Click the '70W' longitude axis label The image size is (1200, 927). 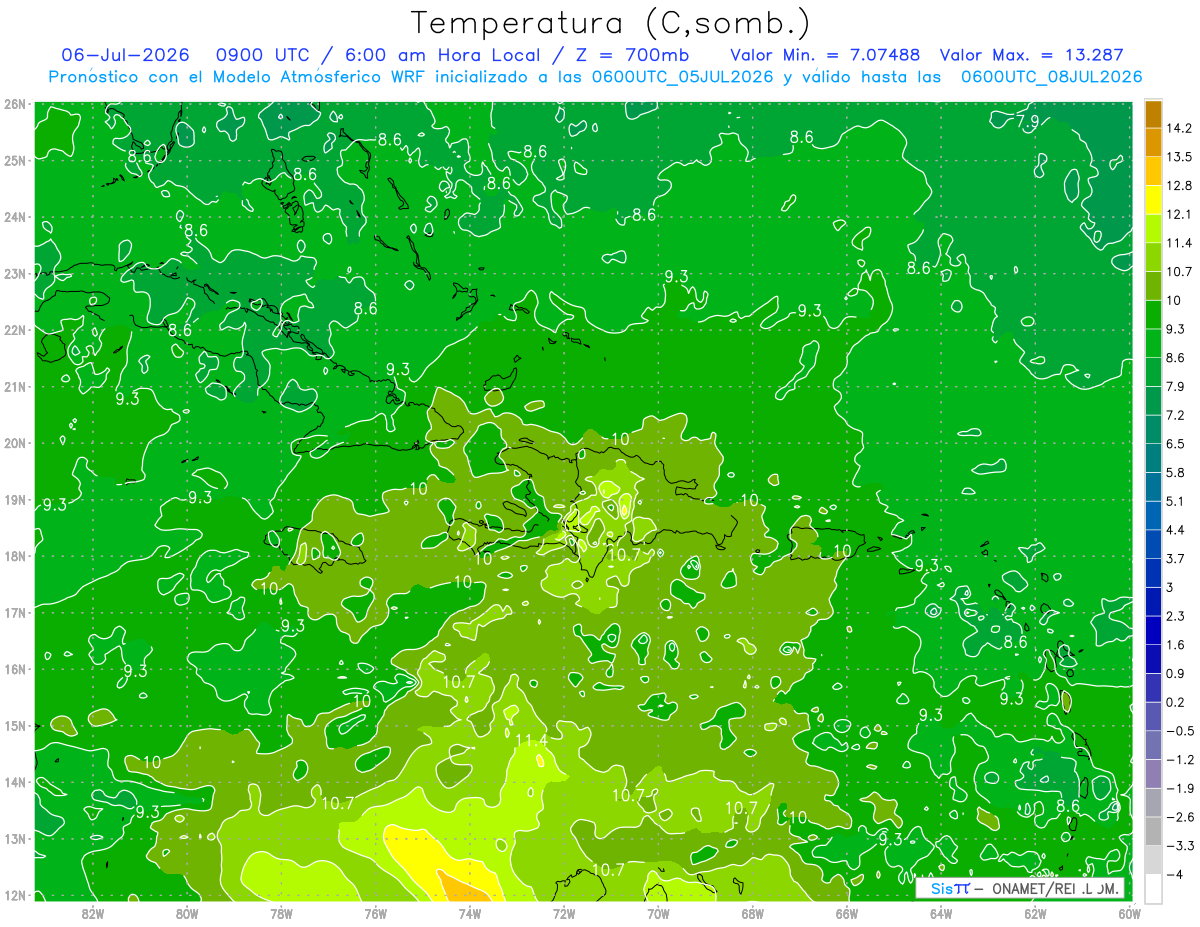pyautogui.click(x=658, y=912)
